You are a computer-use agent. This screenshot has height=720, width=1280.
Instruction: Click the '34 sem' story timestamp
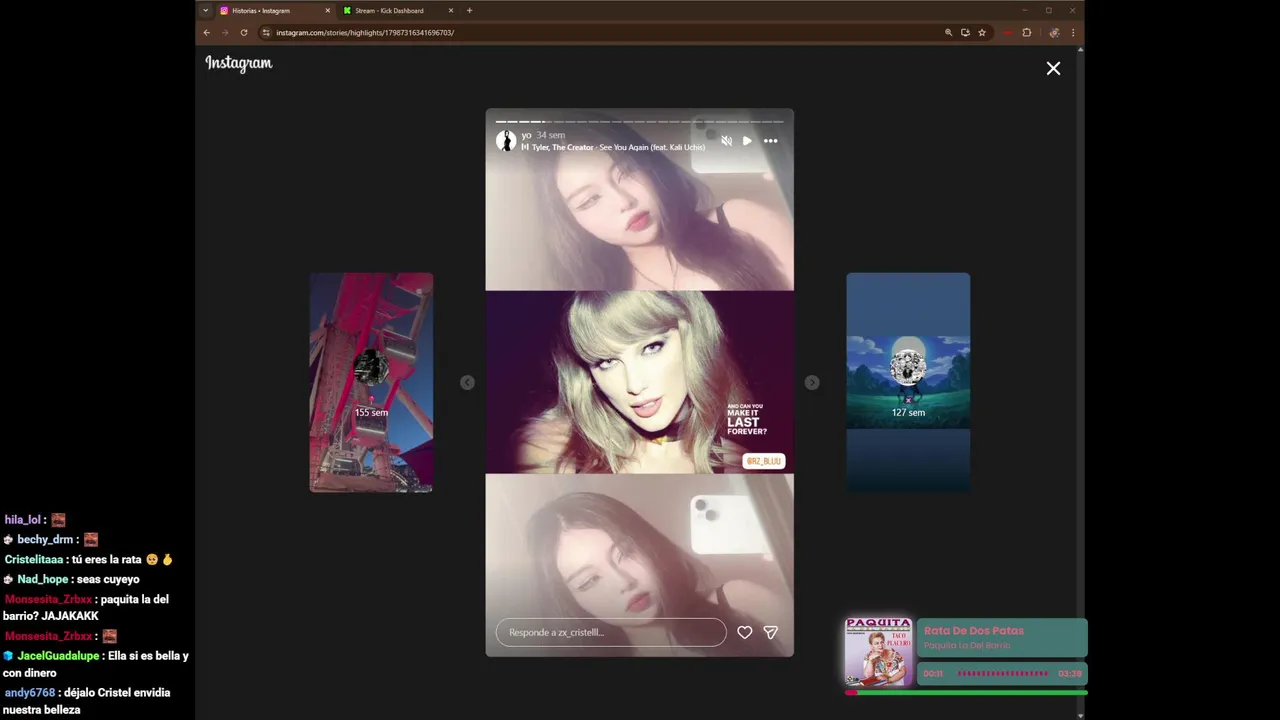(x=550, y=135)
